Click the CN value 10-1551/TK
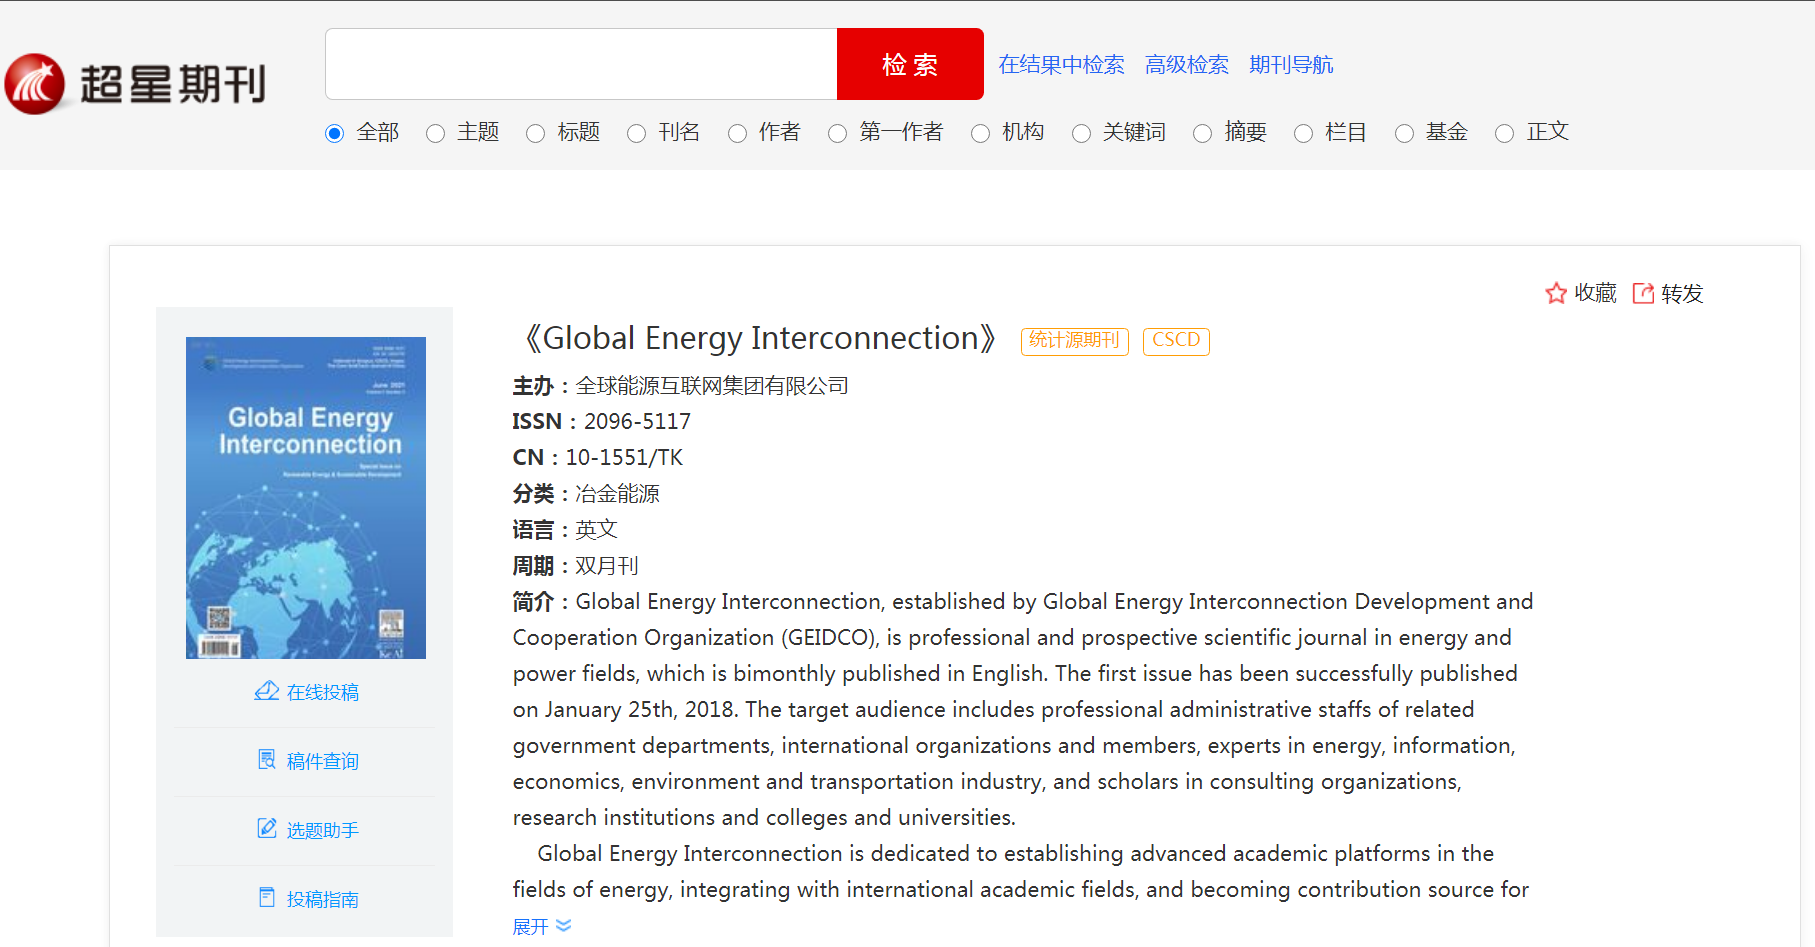The width and height of the screenshot is (1815, 947). pyautogui.click(x=624, y=457)
